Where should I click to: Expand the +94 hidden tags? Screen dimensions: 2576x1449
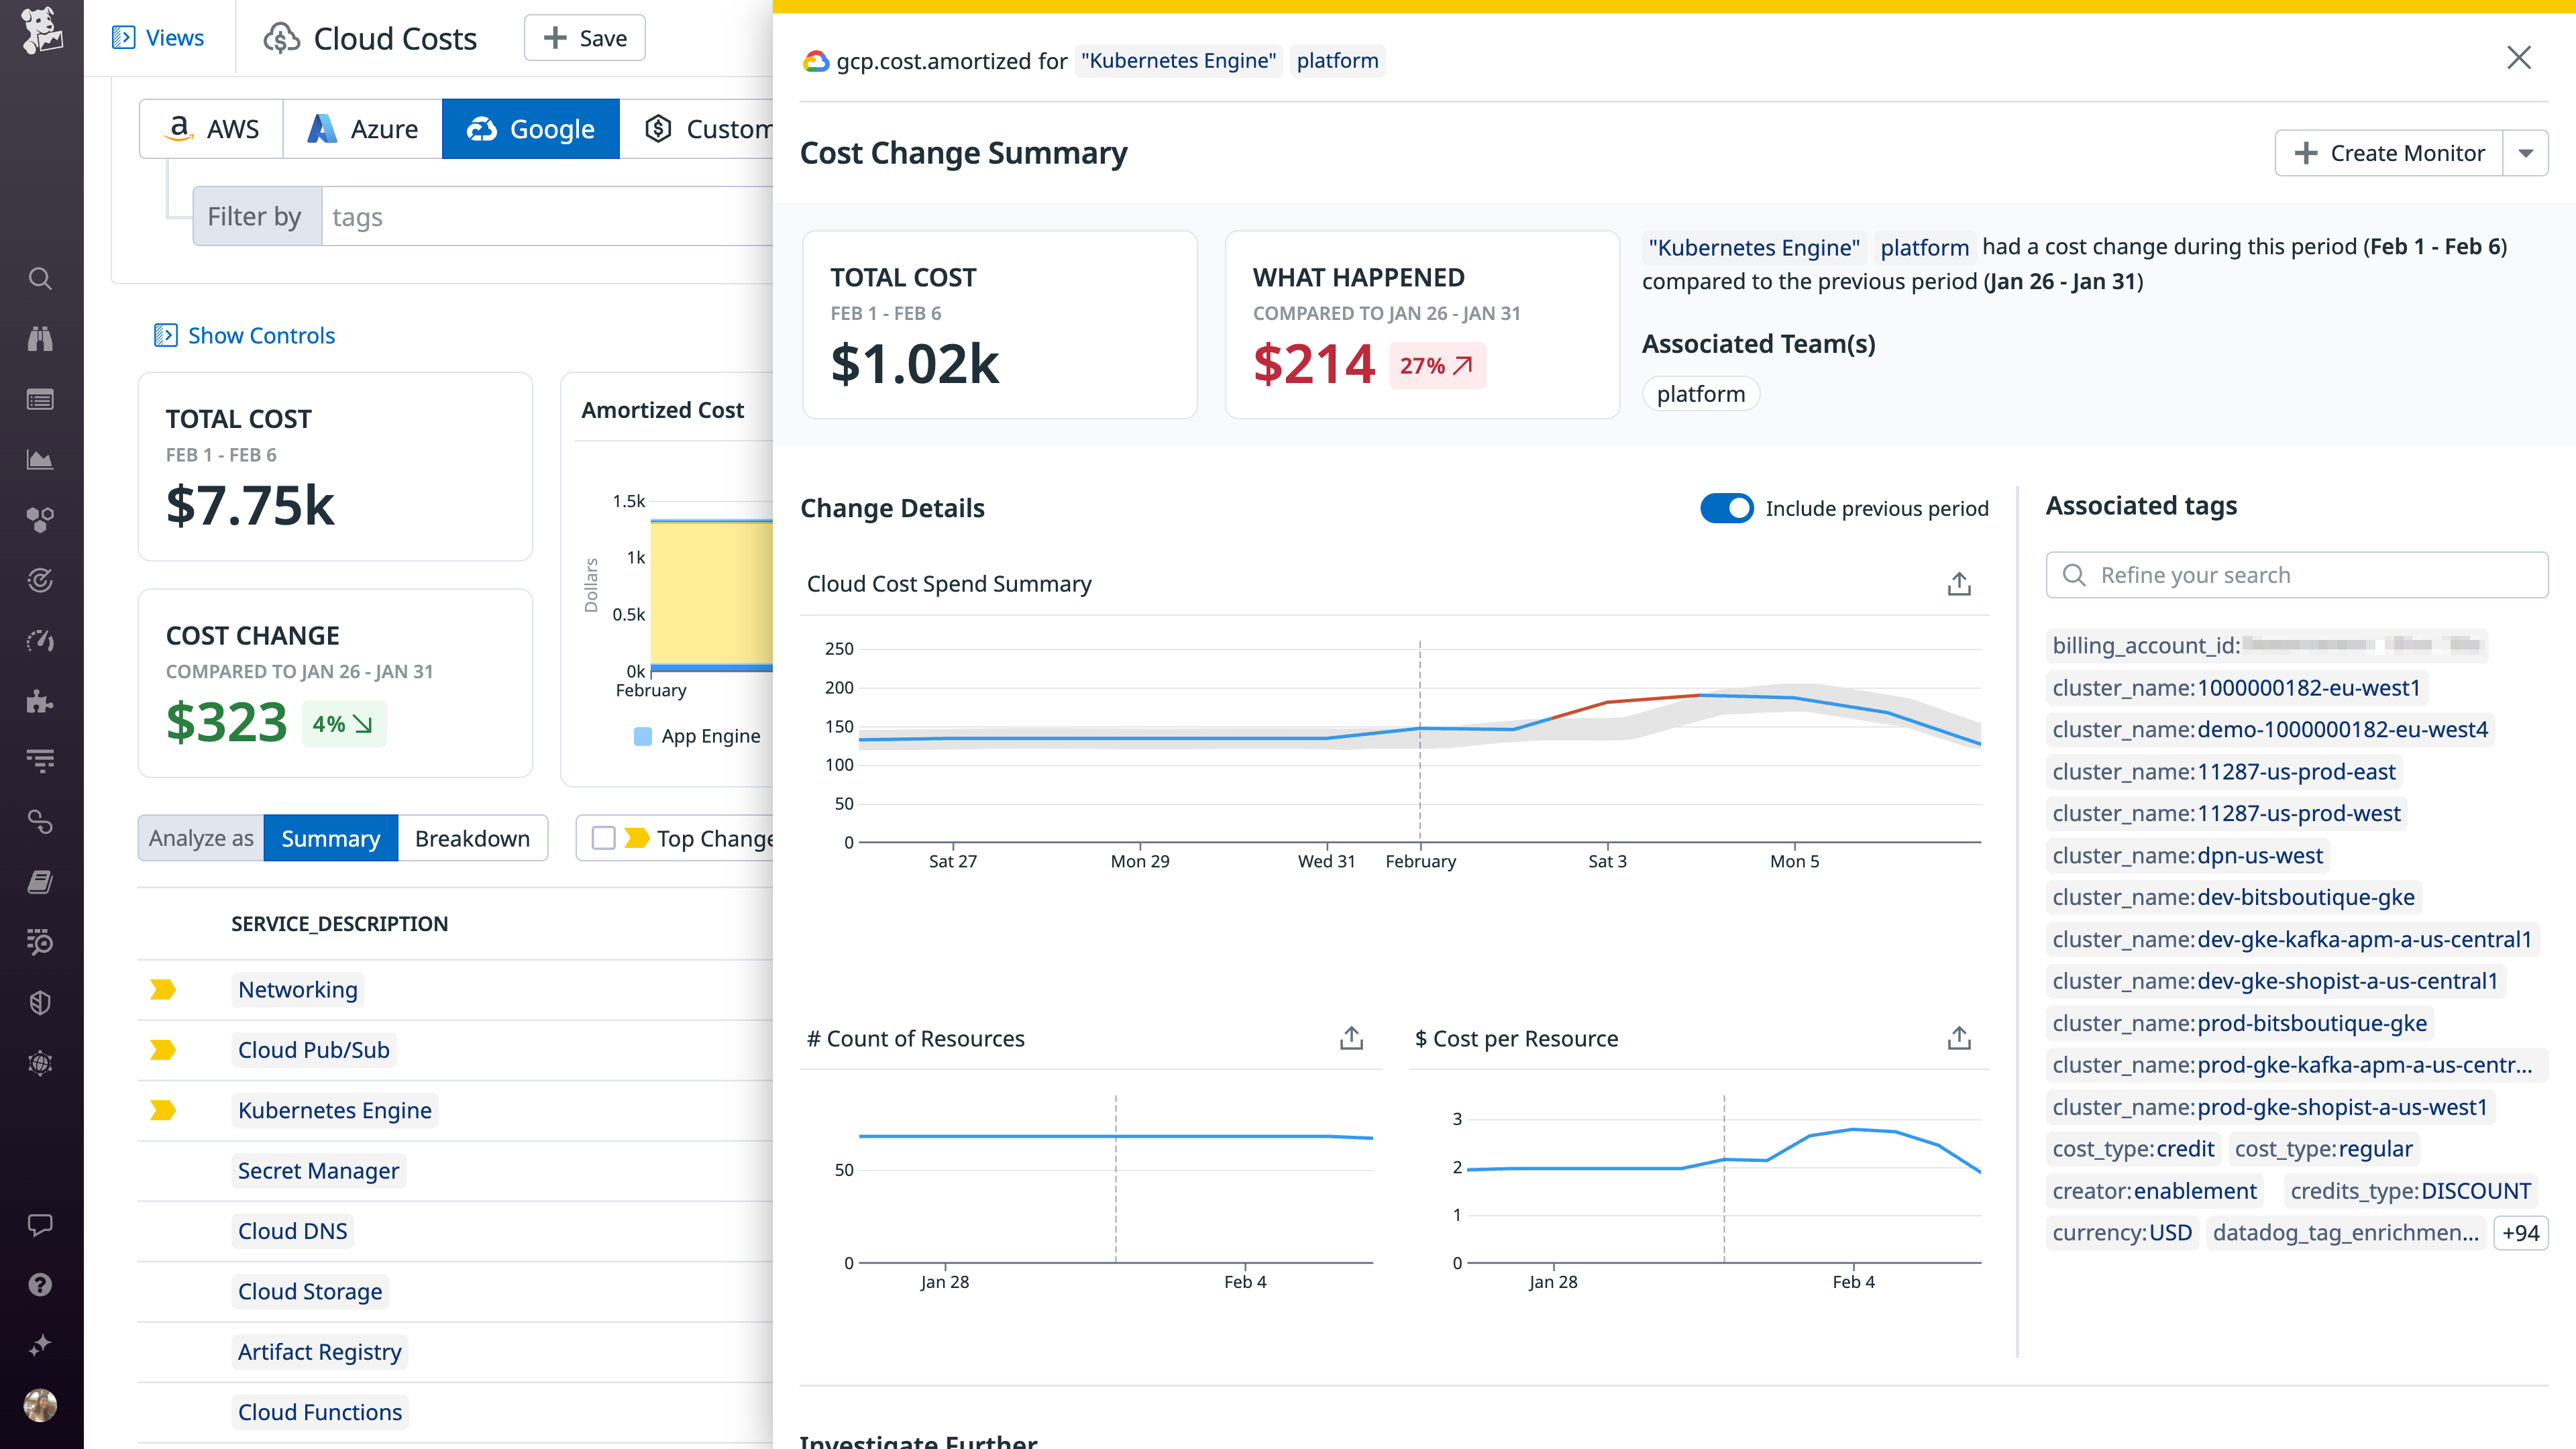[x=2521, y=1232]
